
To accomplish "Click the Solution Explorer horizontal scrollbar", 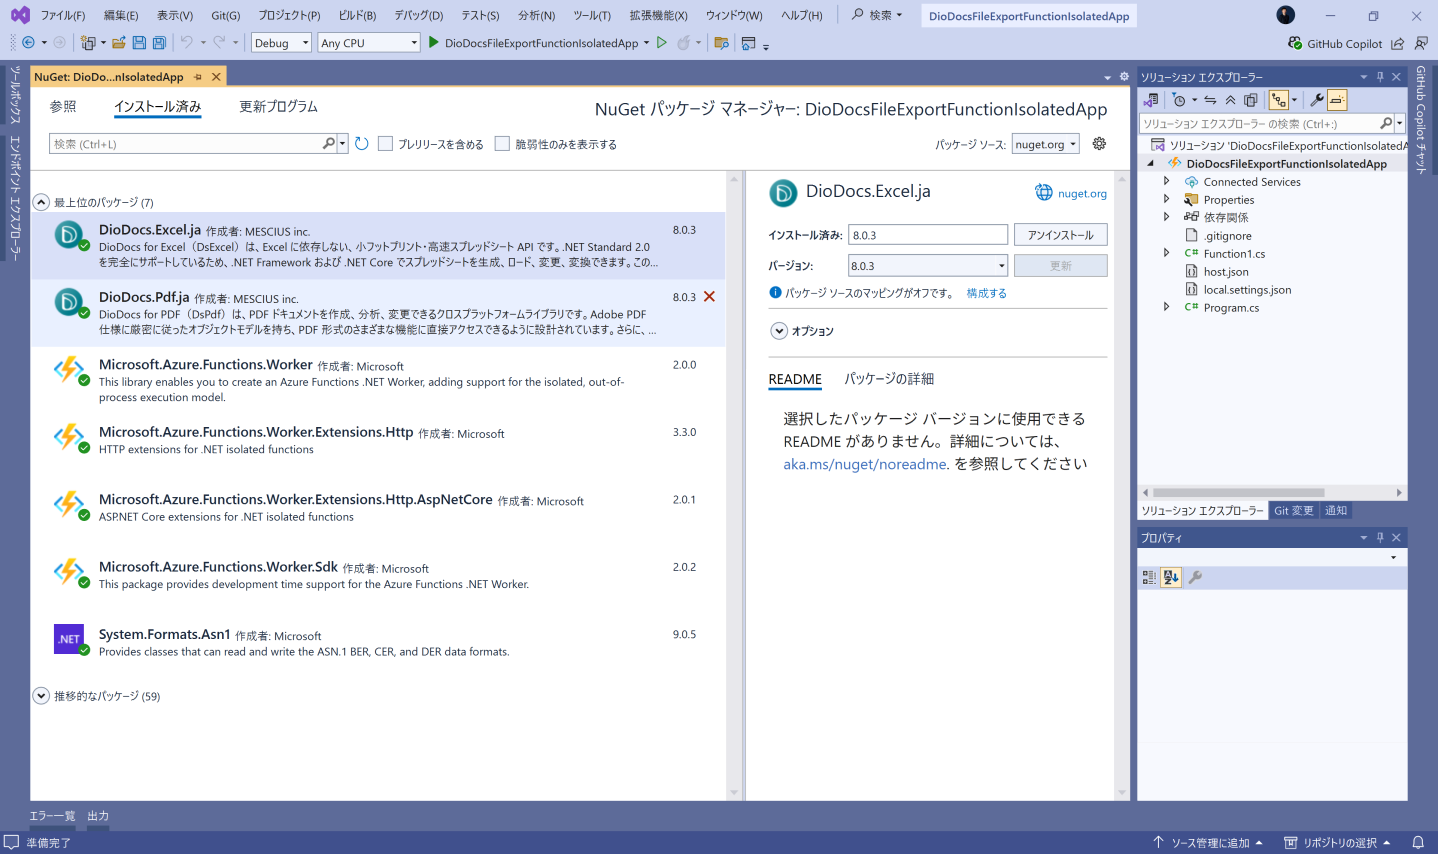I will click(x=1238, y=492).
